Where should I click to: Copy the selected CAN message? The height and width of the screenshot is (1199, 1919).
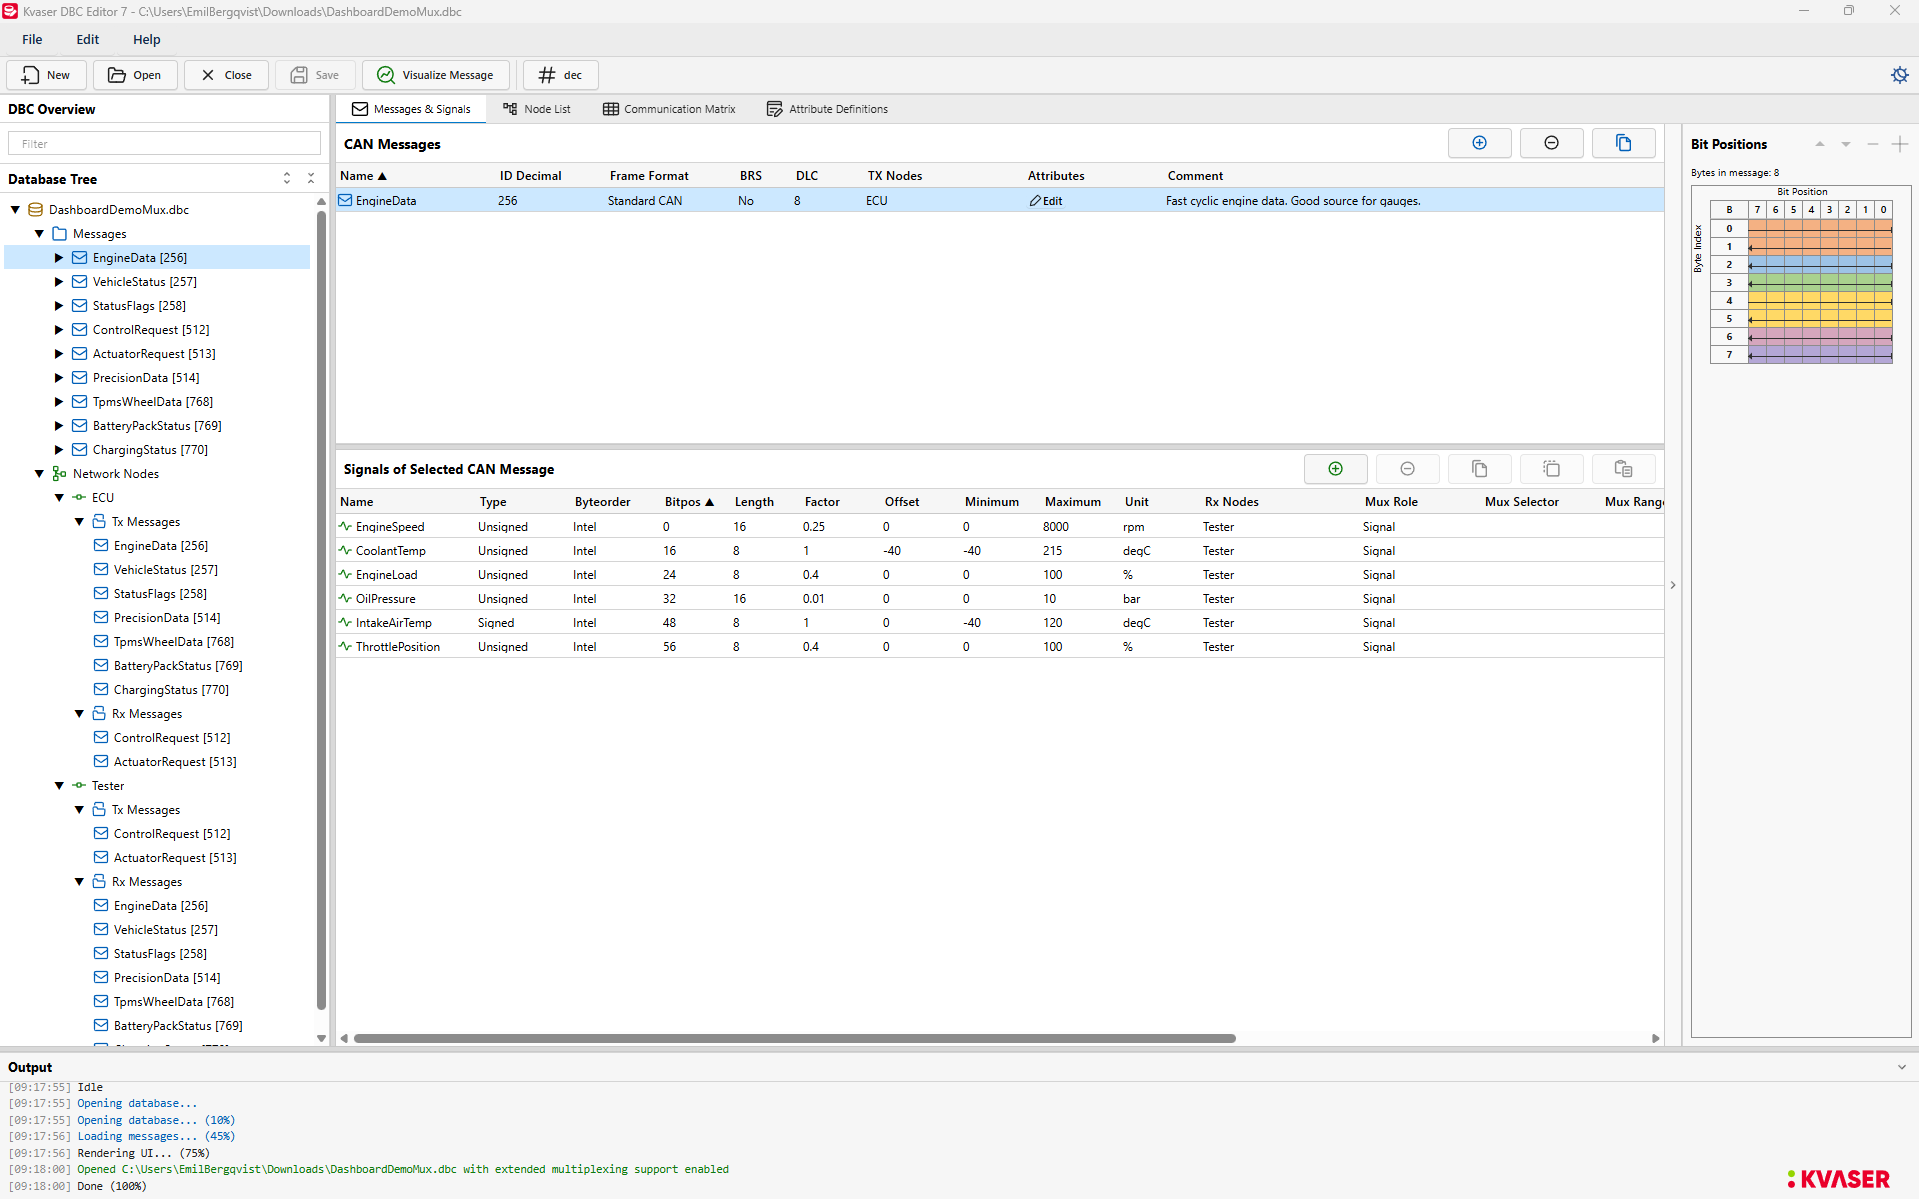pyautogui.click(x=1623, y=143)
